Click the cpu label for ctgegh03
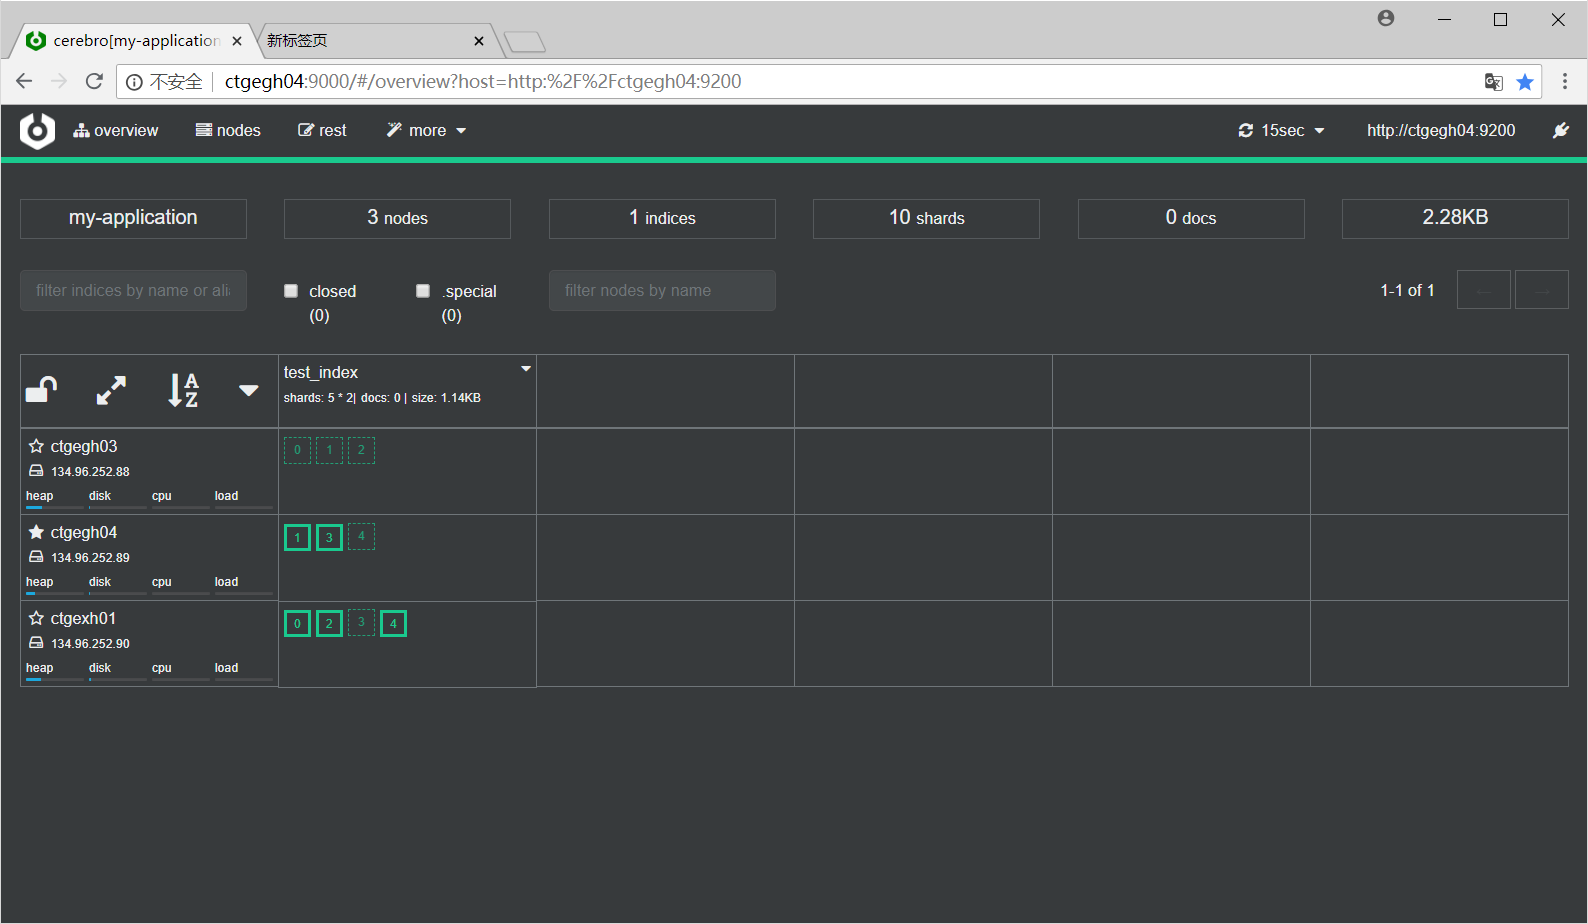Screen dimensions: 1588x924 coord(162,496)
